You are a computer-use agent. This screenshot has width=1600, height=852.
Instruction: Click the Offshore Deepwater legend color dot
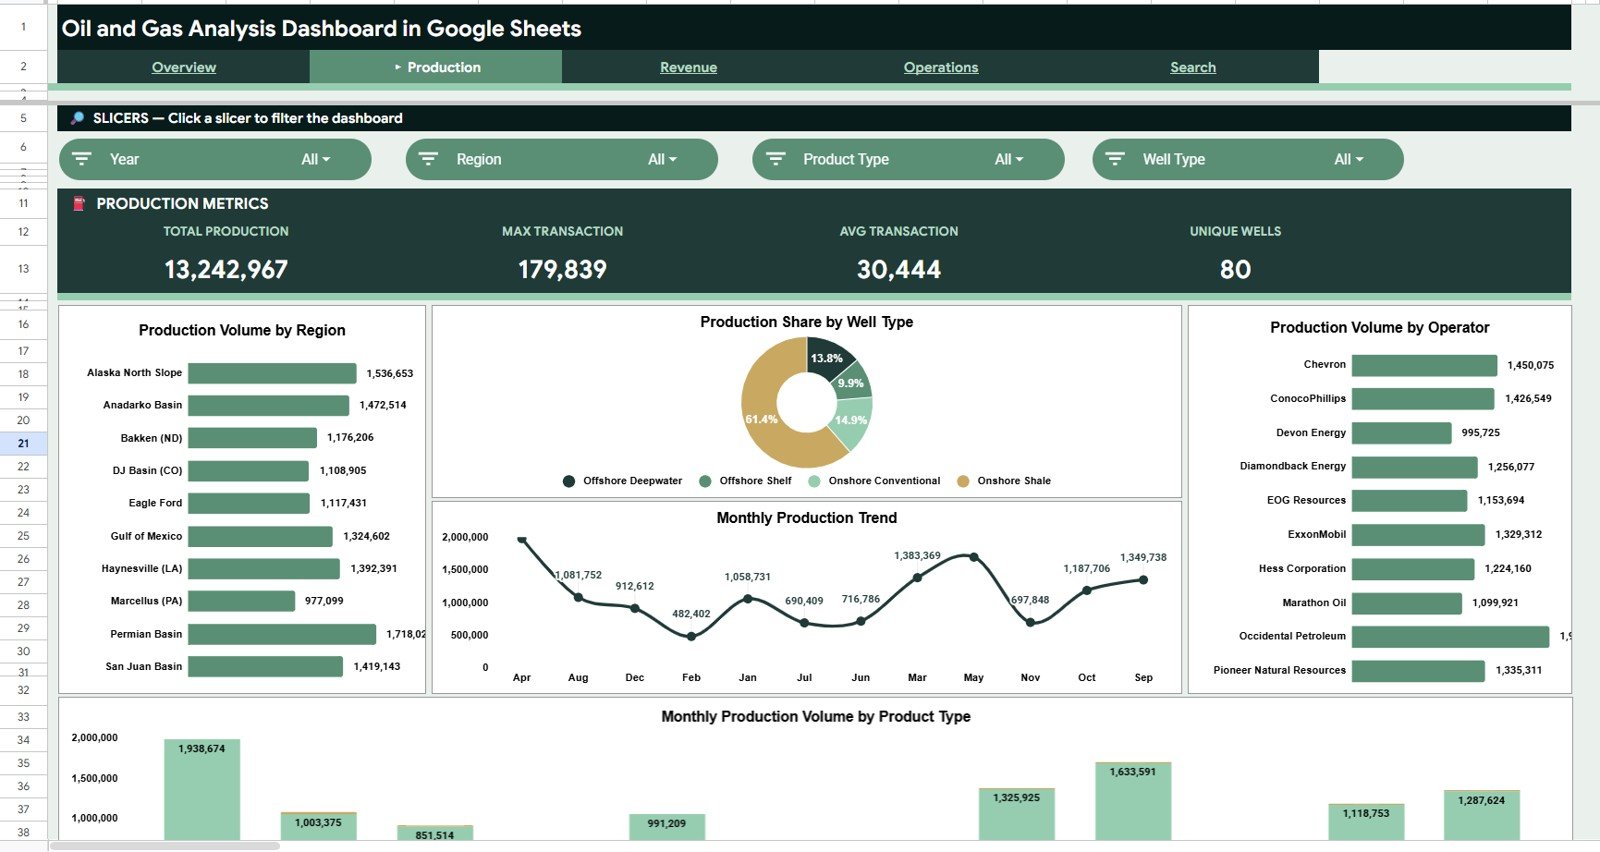click(x=569, y=481)
